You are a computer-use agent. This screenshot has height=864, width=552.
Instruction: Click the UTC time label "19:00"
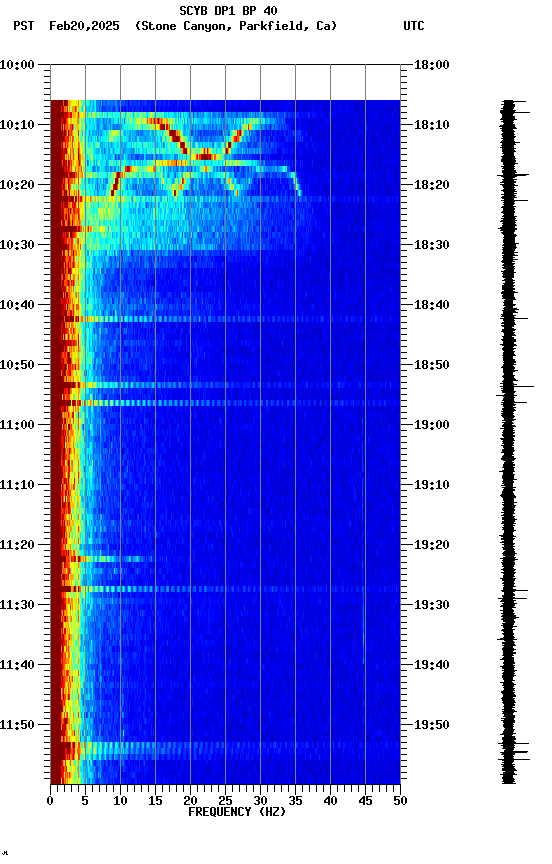pos(432,425)
